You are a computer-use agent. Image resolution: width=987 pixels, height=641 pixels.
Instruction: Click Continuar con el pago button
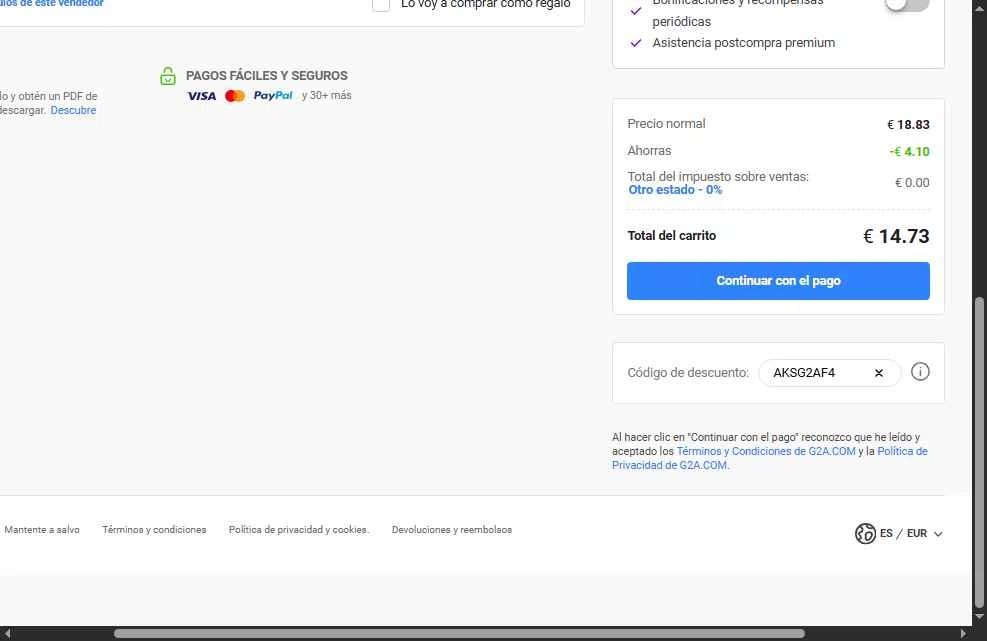coord(778,281)
